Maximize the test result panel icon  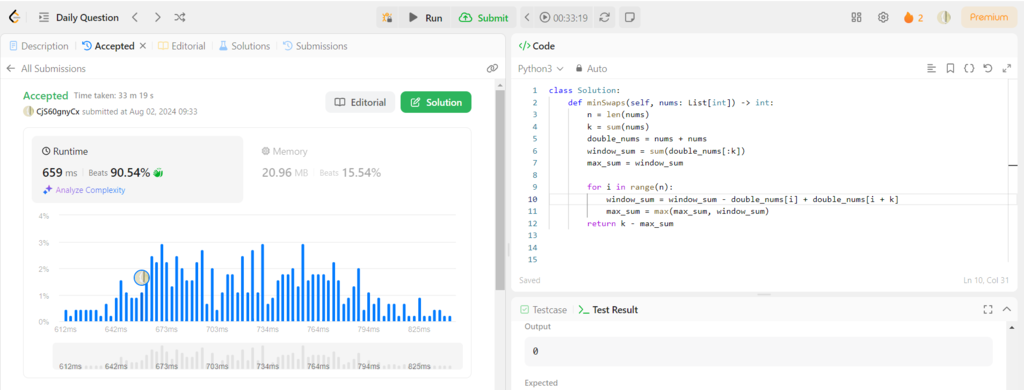pyautogui.click(x=988, y=310)
